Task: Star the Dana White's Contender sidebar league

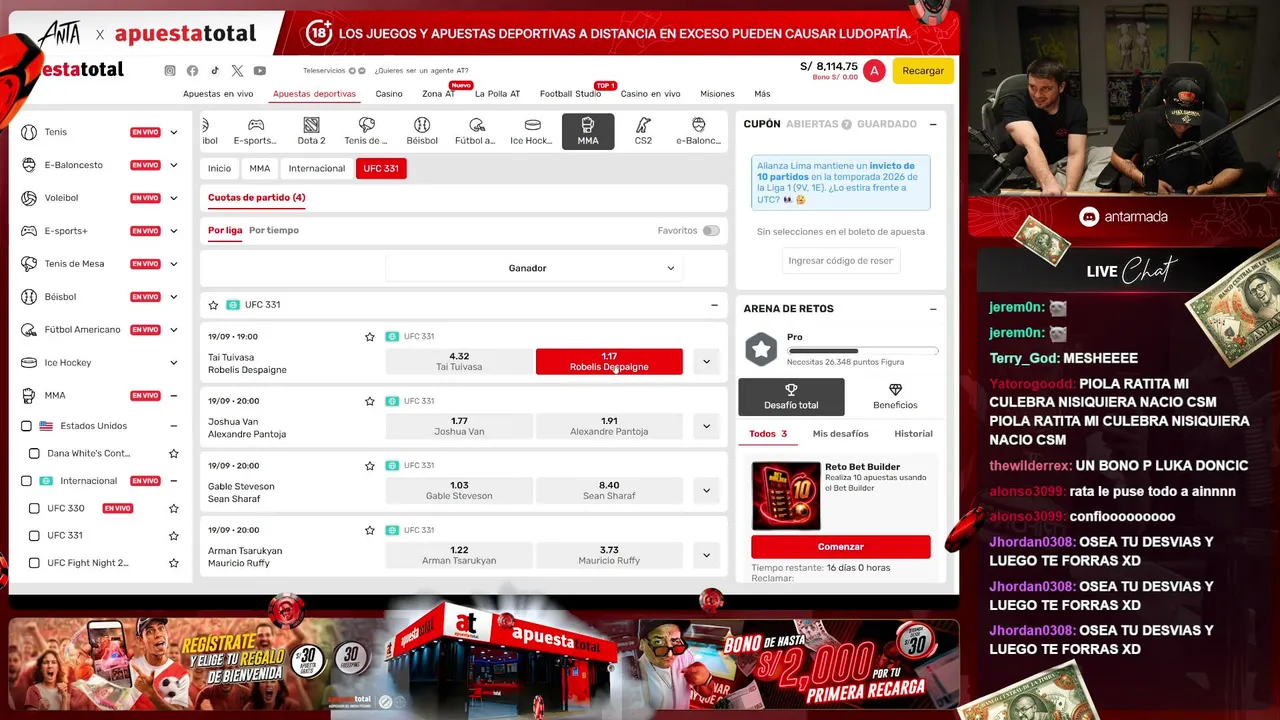Action: point(174,454)
